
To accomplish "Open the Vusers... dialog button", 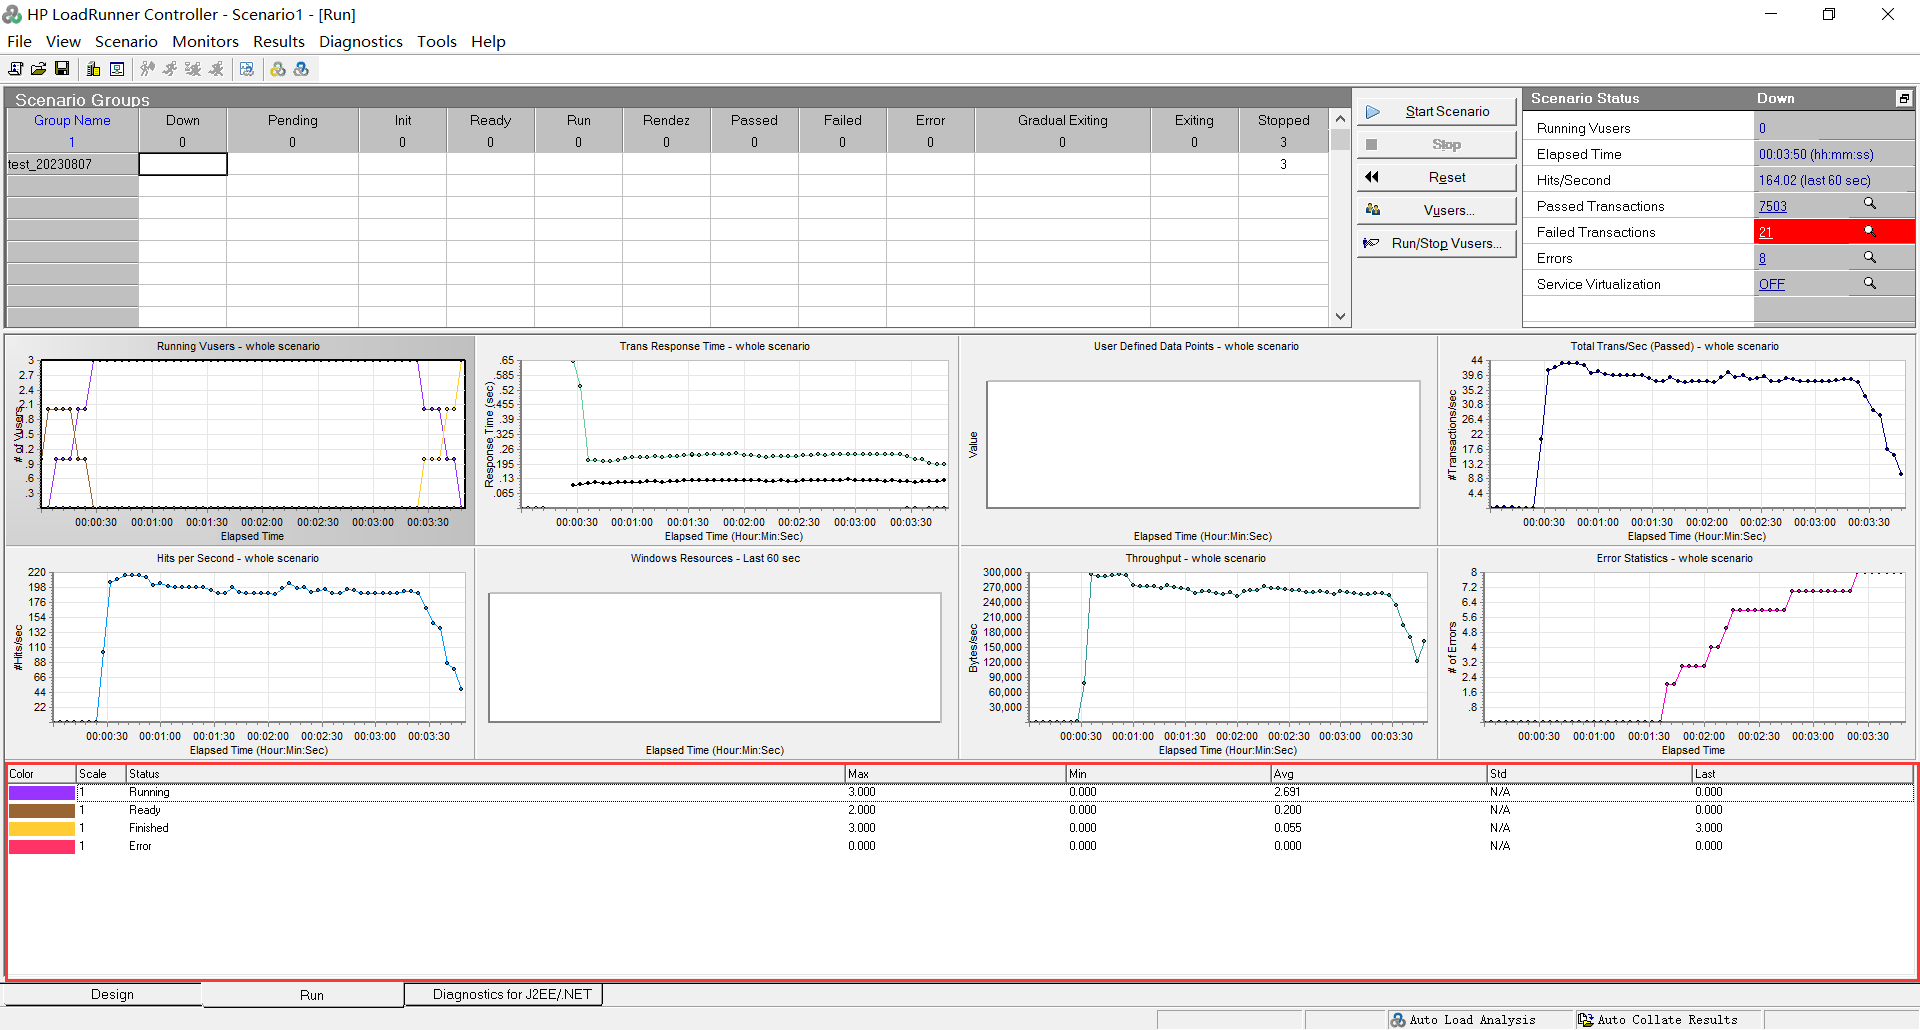I will [x=1436, y=210].
